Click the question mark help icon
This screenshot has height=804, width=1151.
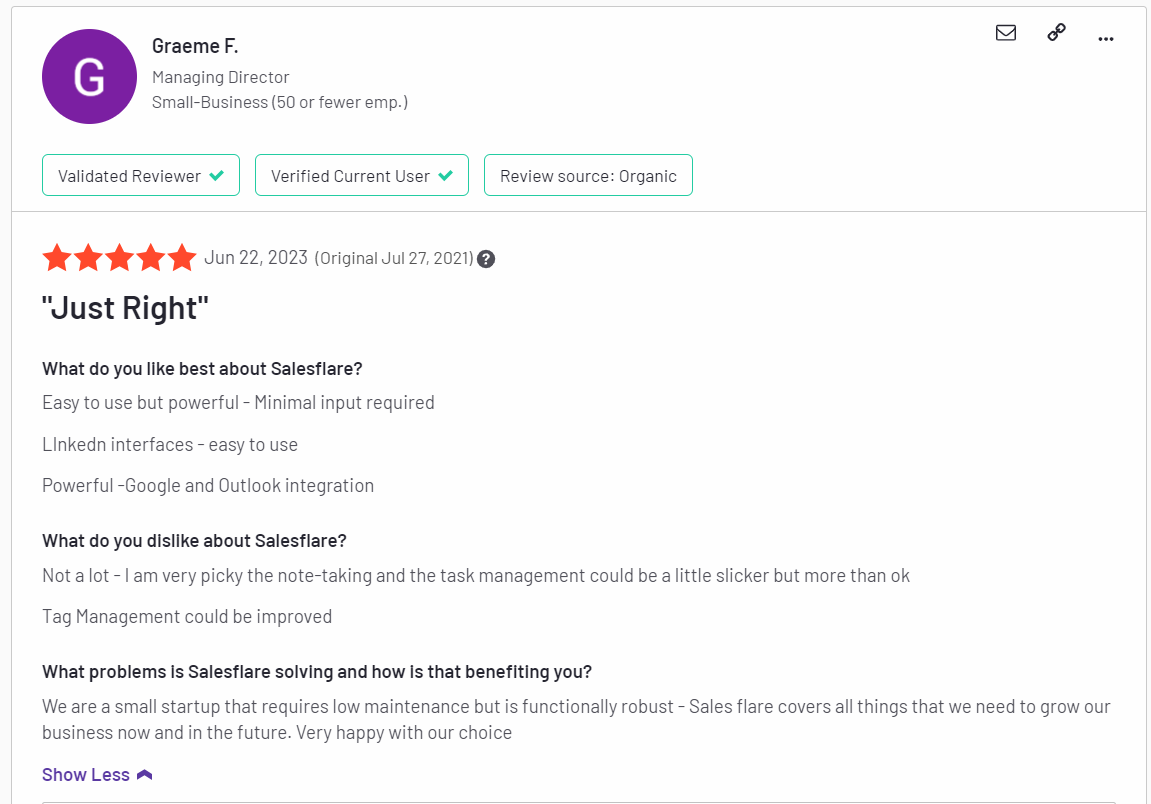coord(486,259)
